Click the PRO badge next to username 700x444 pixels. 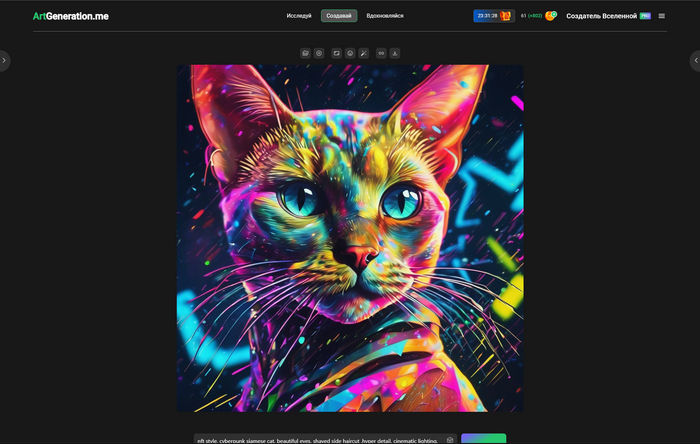point(645,16)
